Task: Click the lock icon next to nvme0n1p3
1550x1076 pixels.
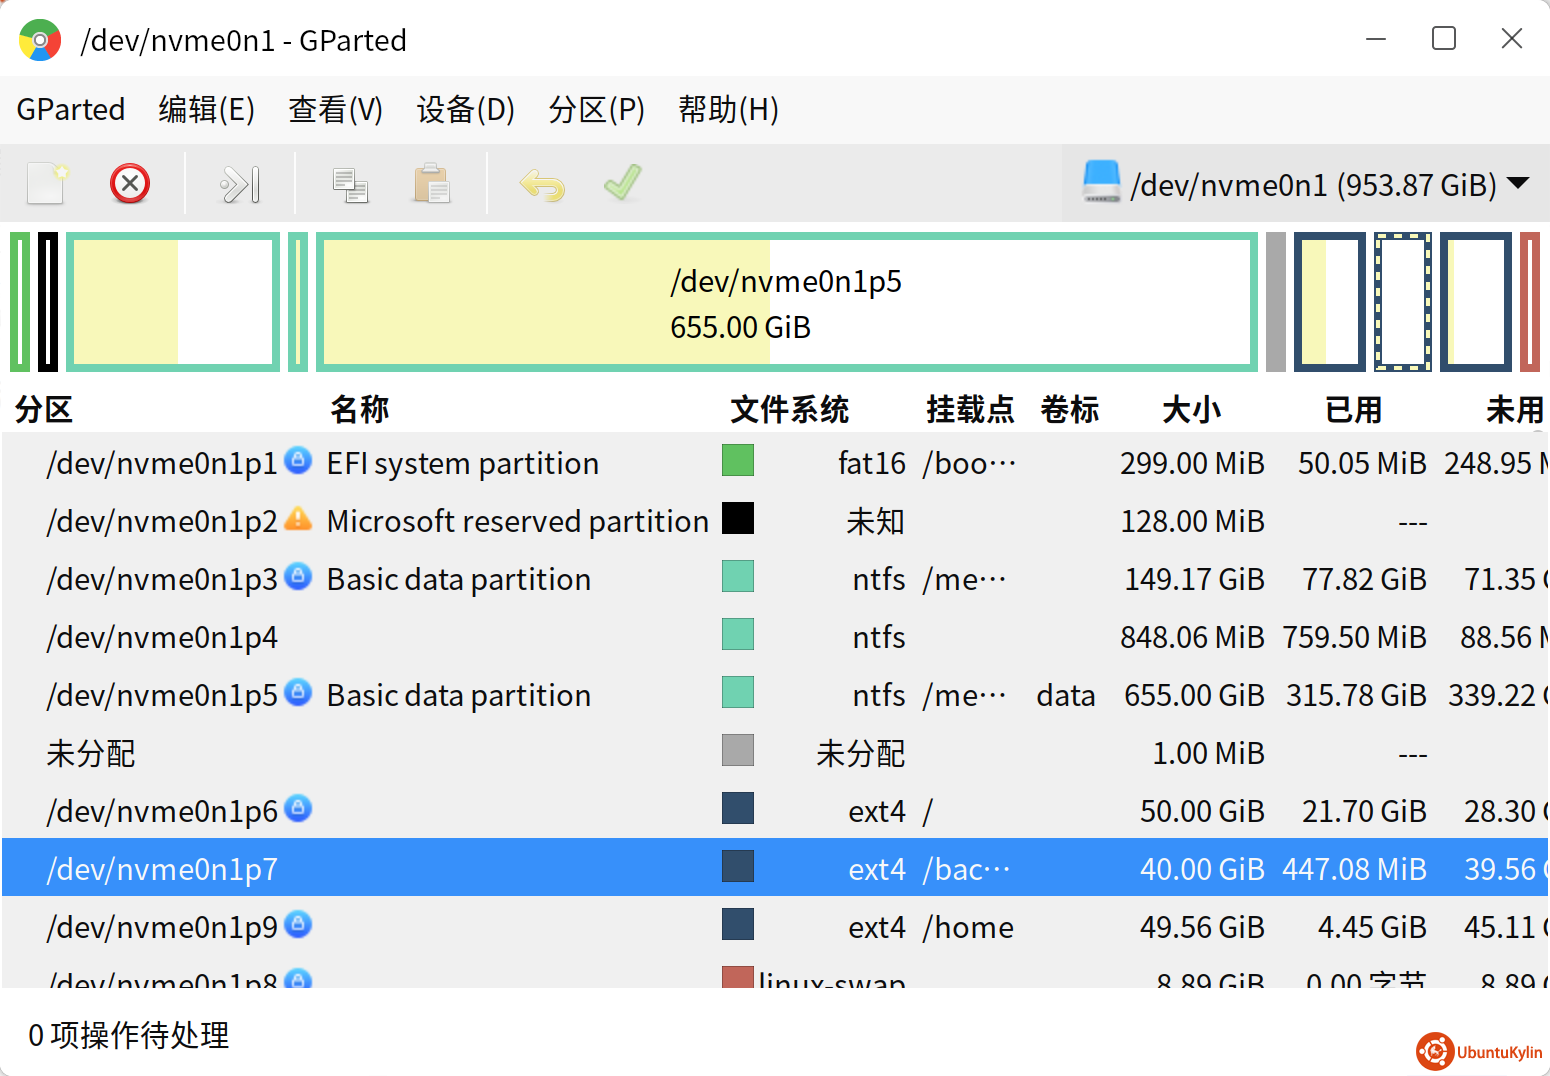Action: coord(298,576)
